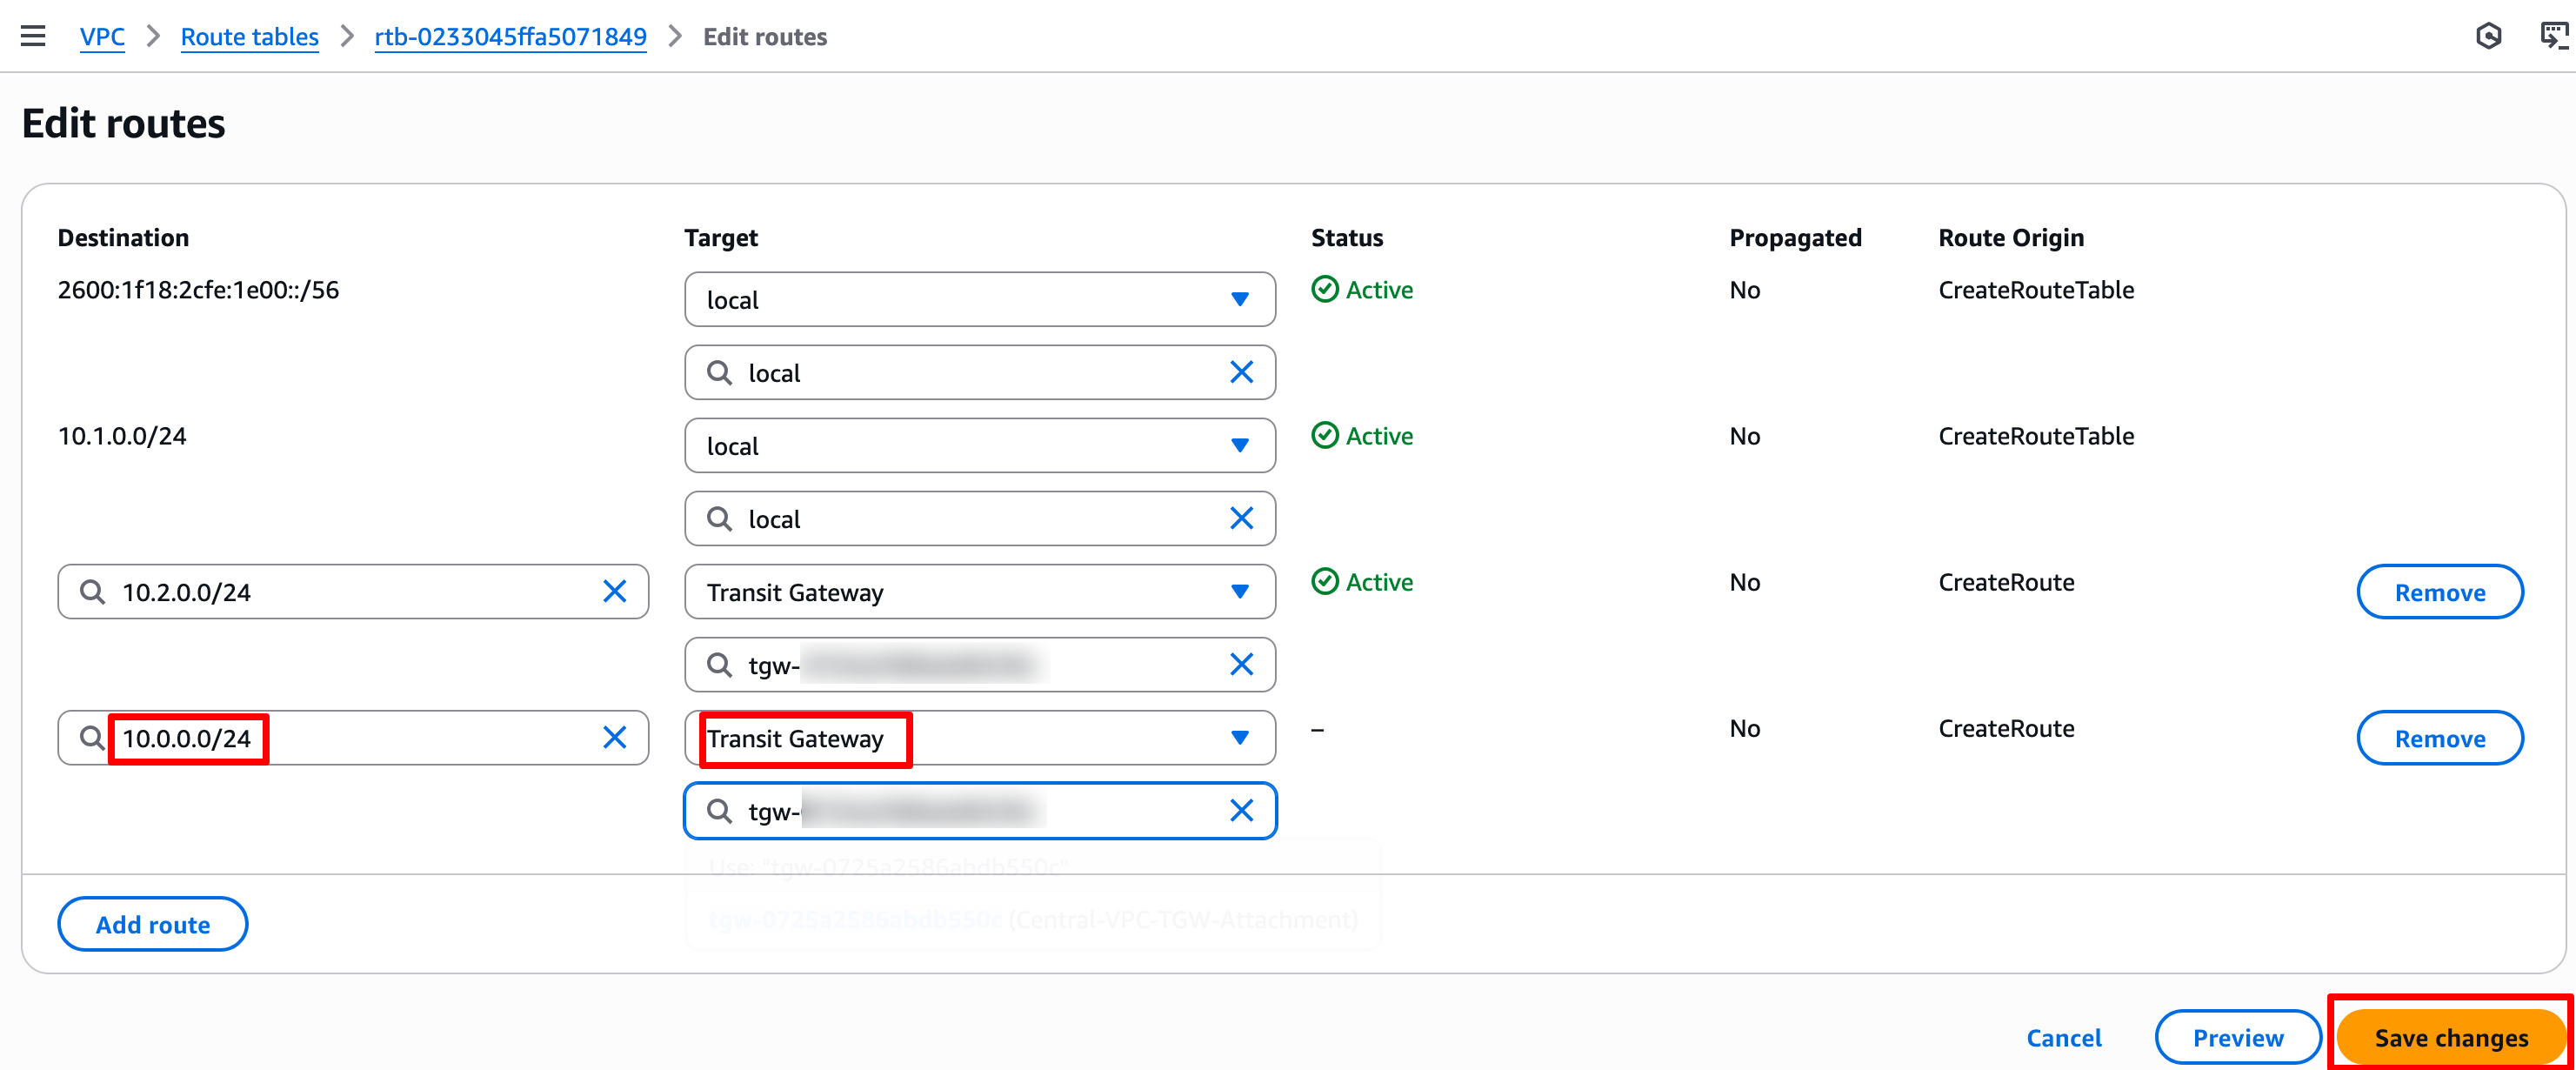Clear the 10.2.0.0/24 destination field
This screenshot has width=2576, height=1070.
tap(614, 591)
